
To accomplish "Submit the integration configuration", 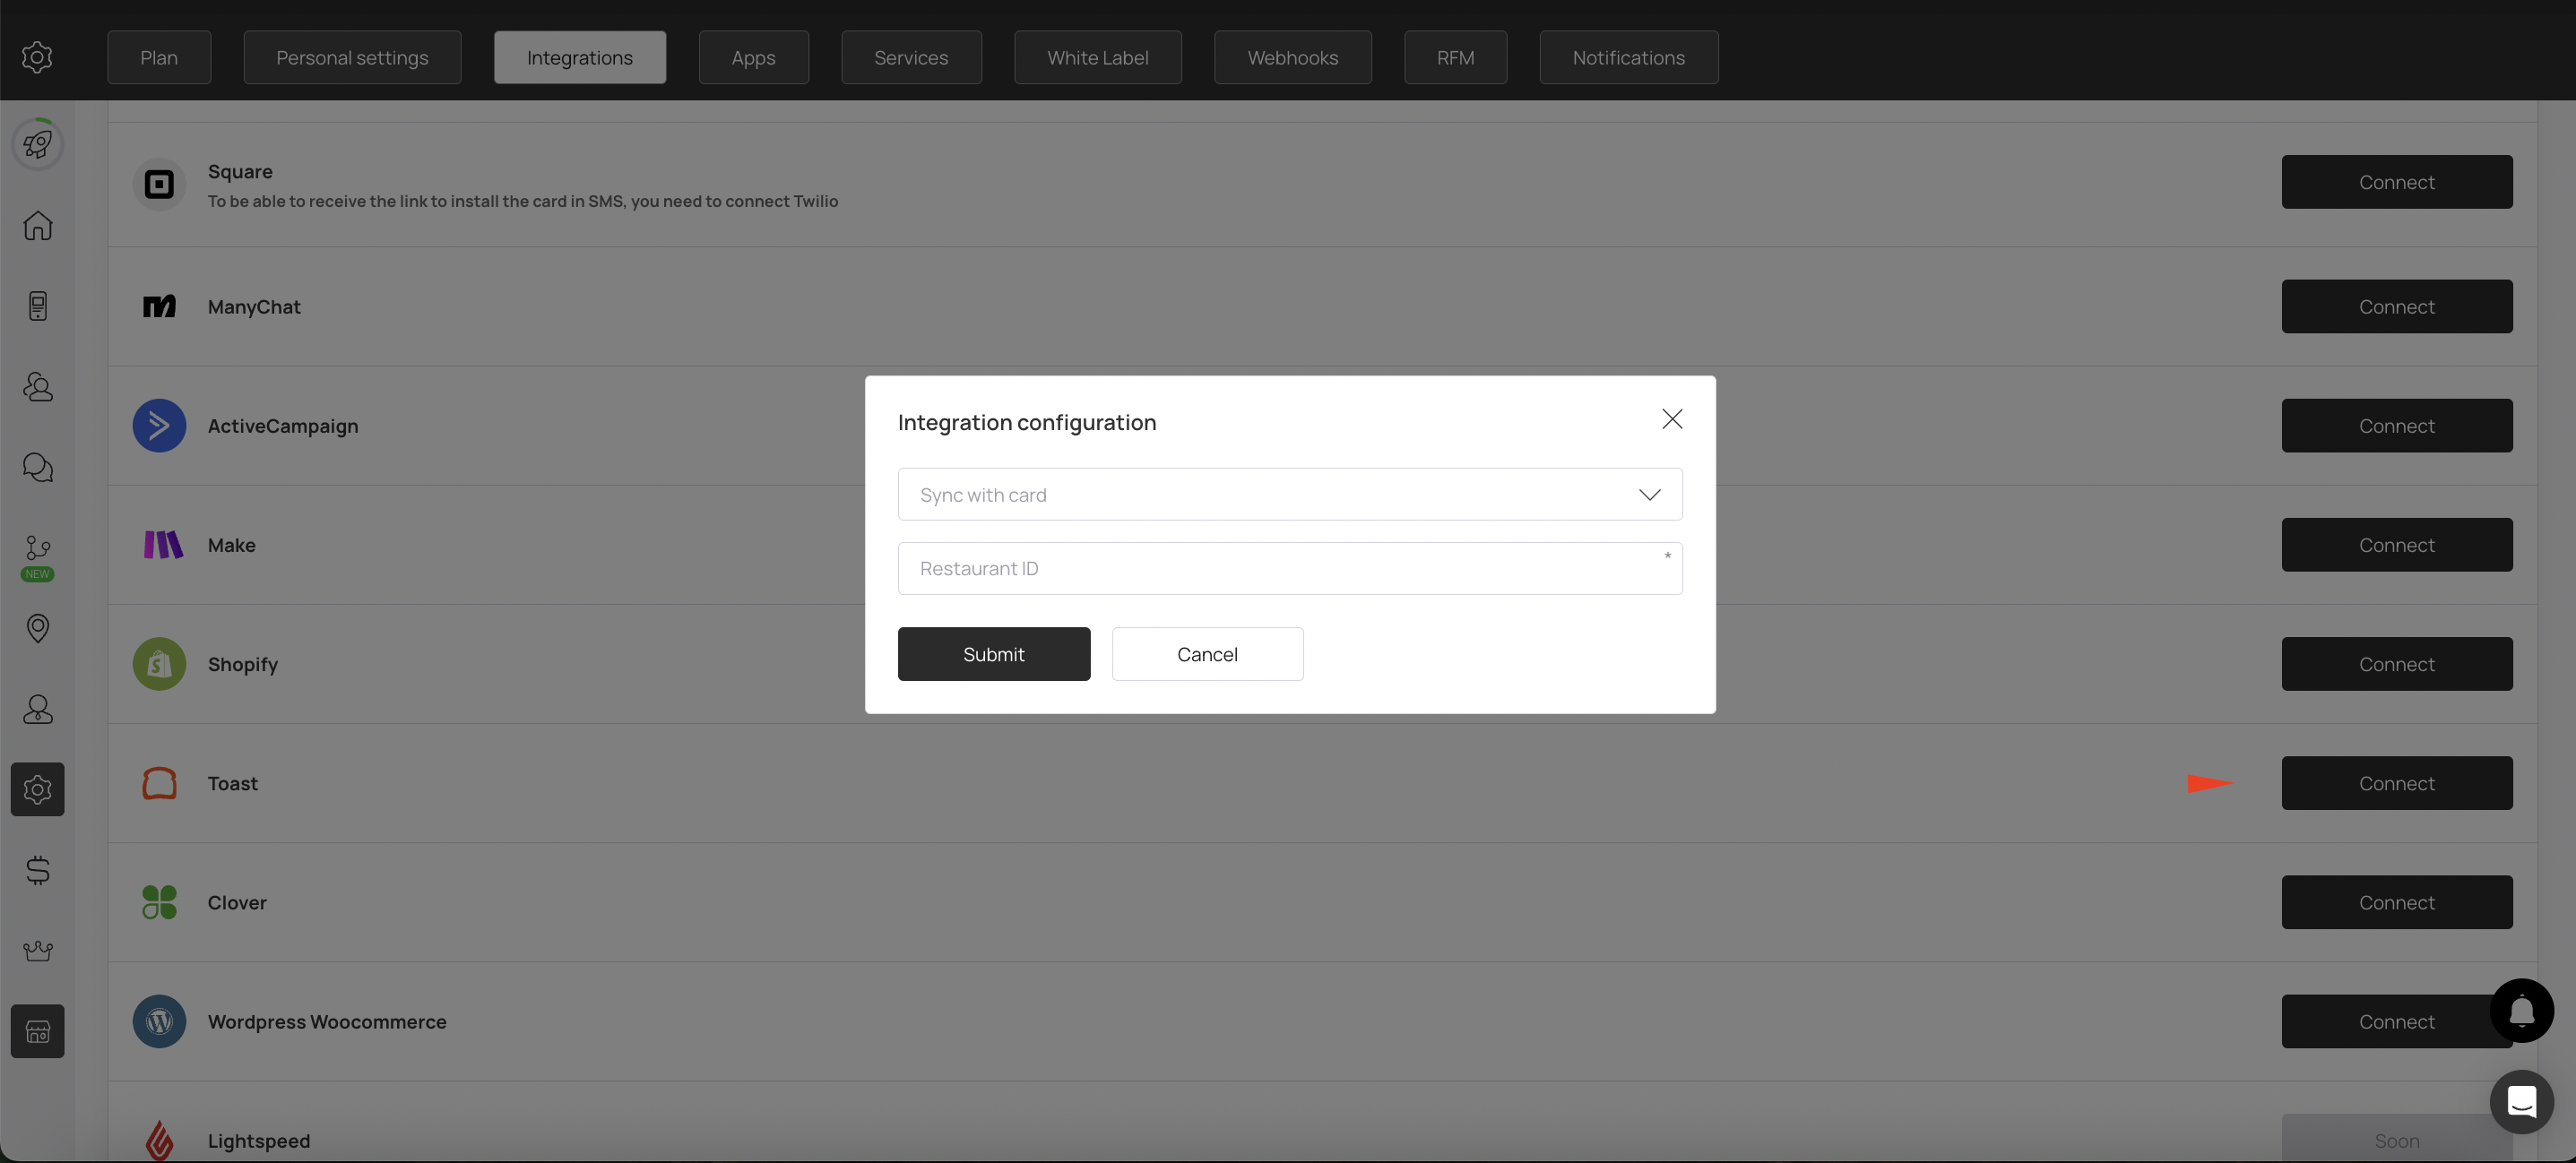I will coord(993,654).
